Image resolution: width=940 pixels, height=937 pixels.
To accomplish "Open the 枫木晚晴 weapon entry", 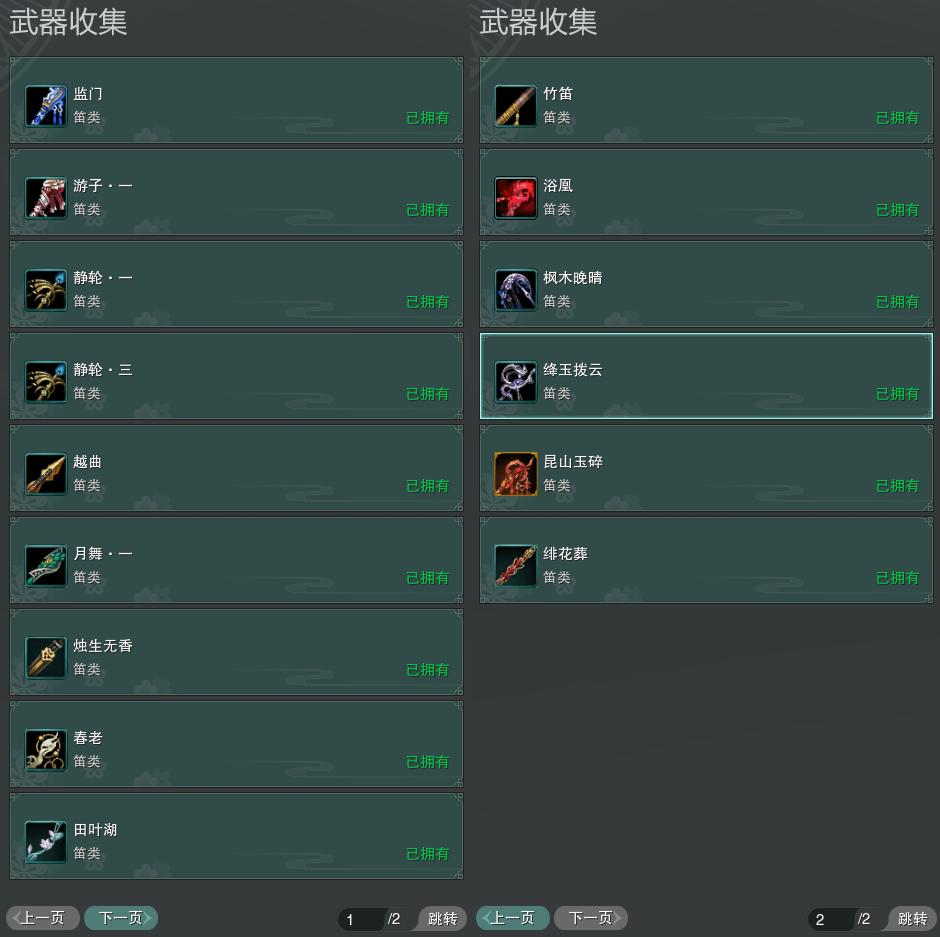I will [706, 284].
